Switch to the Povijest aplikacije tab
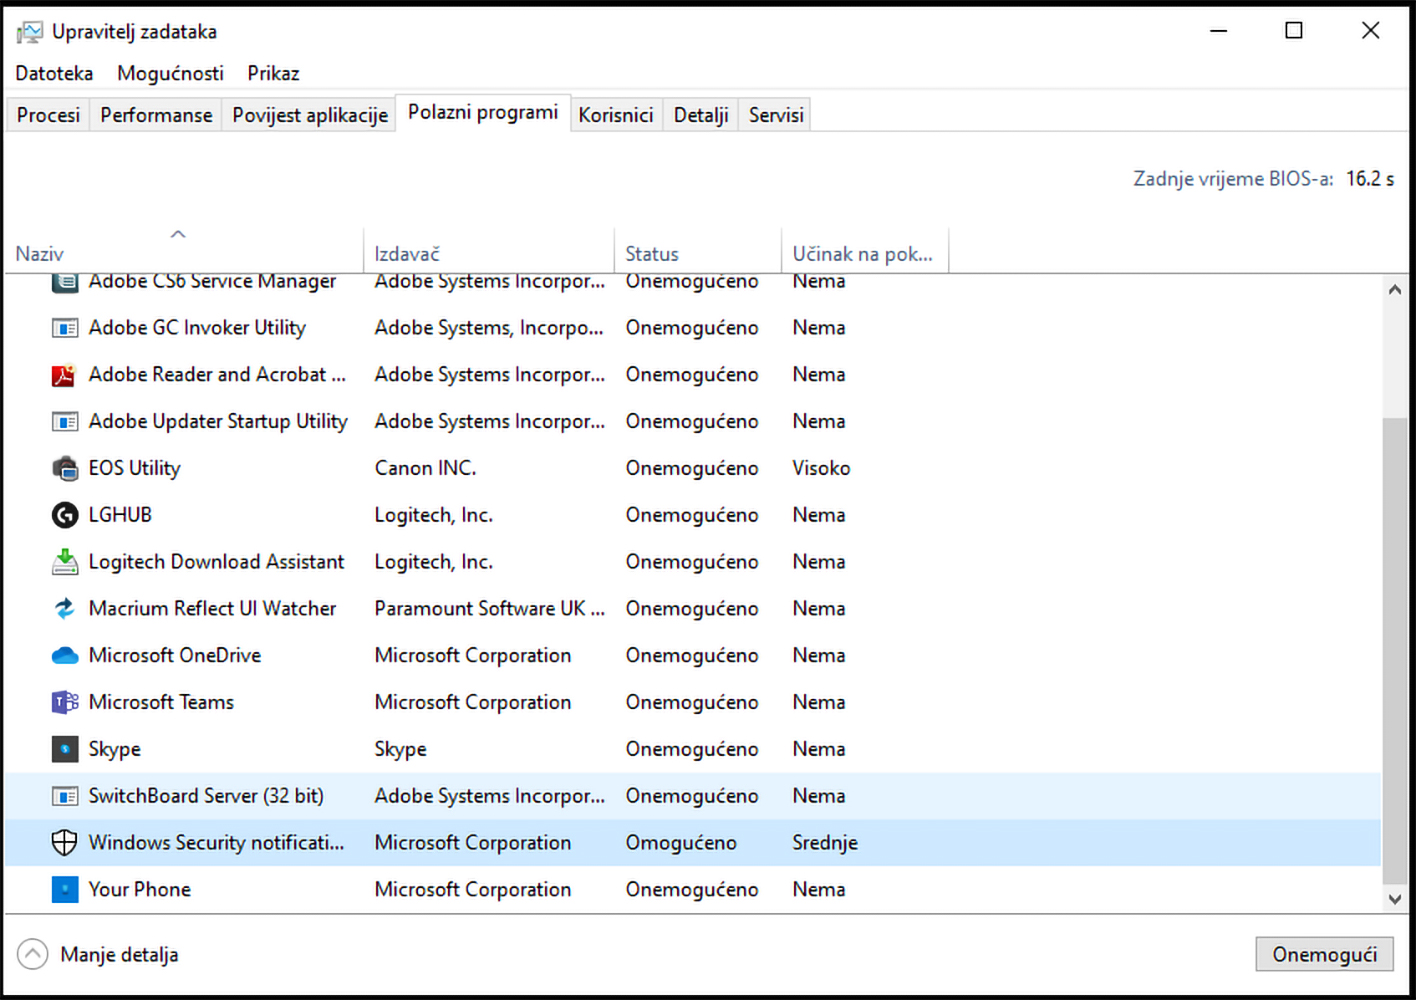This screenshot has height=1000, width=1416. 310,115
